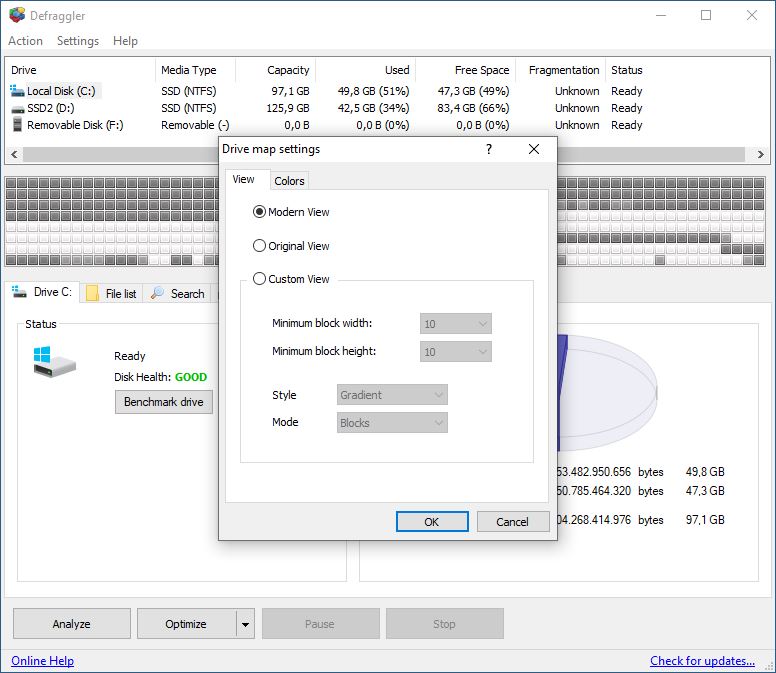This screenshot has width=776, height=673.
Task: Click the 83,4 GB (66%) free space cell
Action: point(473,108)
